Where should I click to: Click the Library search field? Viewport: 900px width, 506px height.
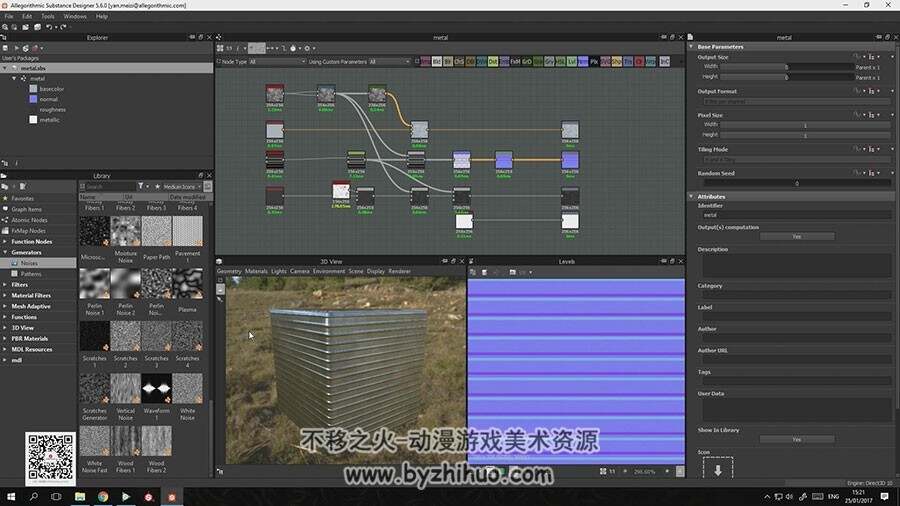(110, 186)
